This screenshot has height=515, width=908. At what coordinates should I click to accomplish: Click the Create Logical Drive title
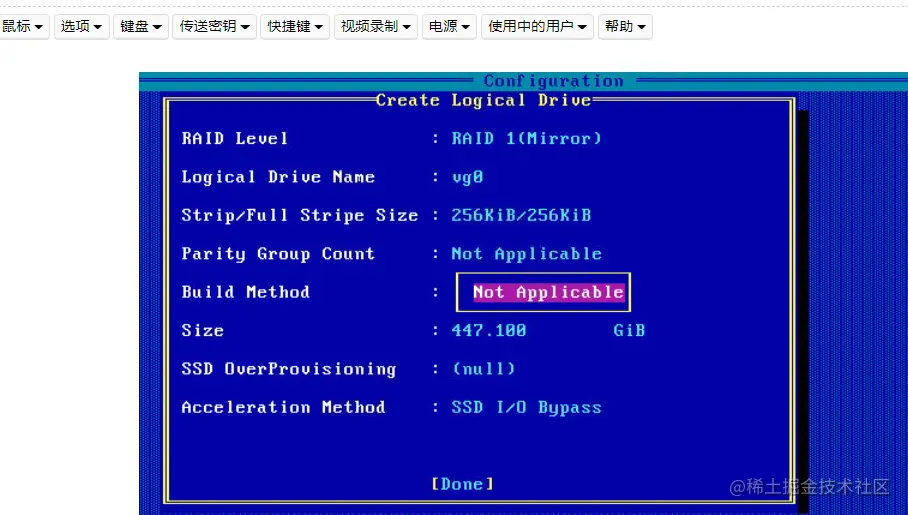point(484,100)
